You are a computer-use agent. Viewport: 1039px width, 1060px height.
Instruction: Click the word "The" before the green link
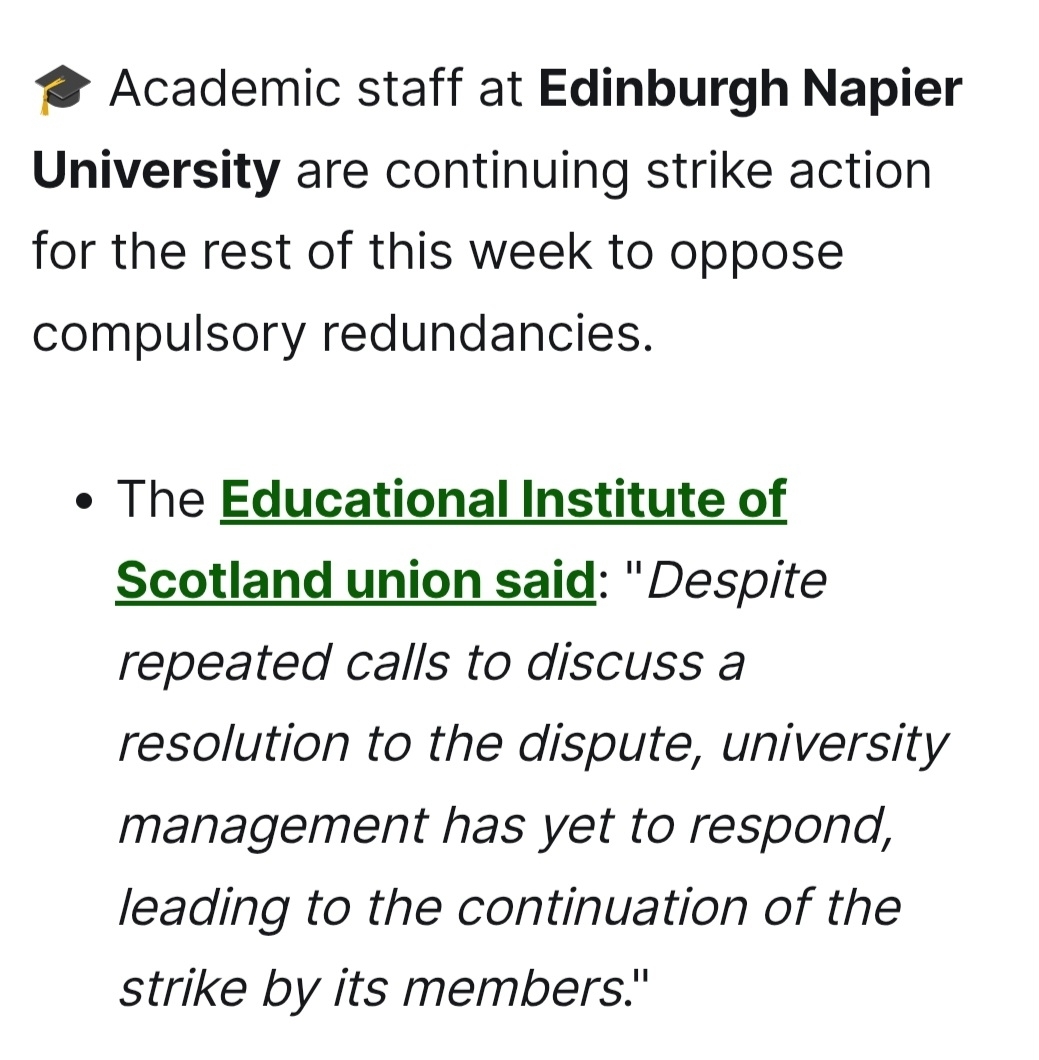(x=161, y=499)
